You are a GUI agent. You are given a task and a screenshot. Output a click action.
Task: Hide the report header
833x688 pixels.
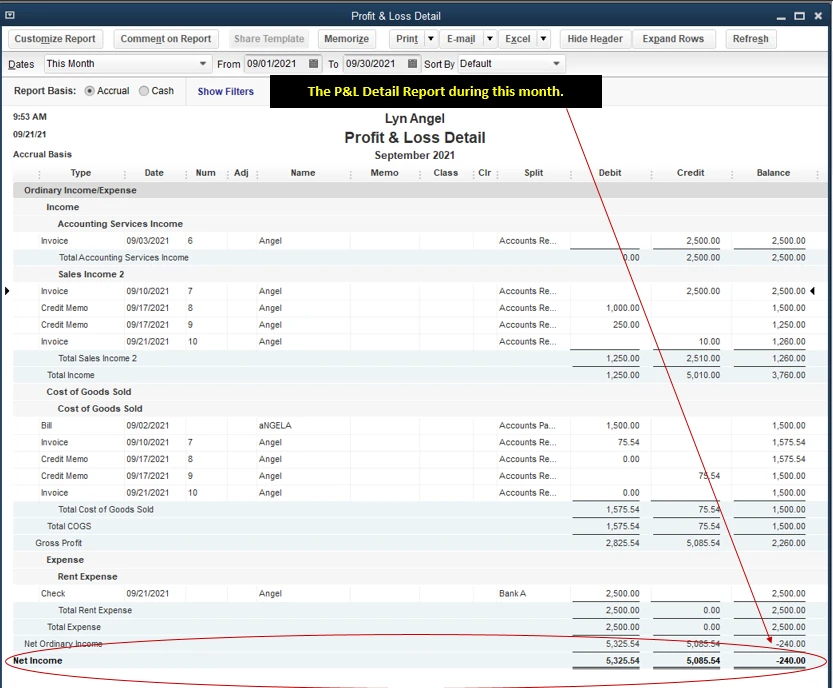point(594,39)
